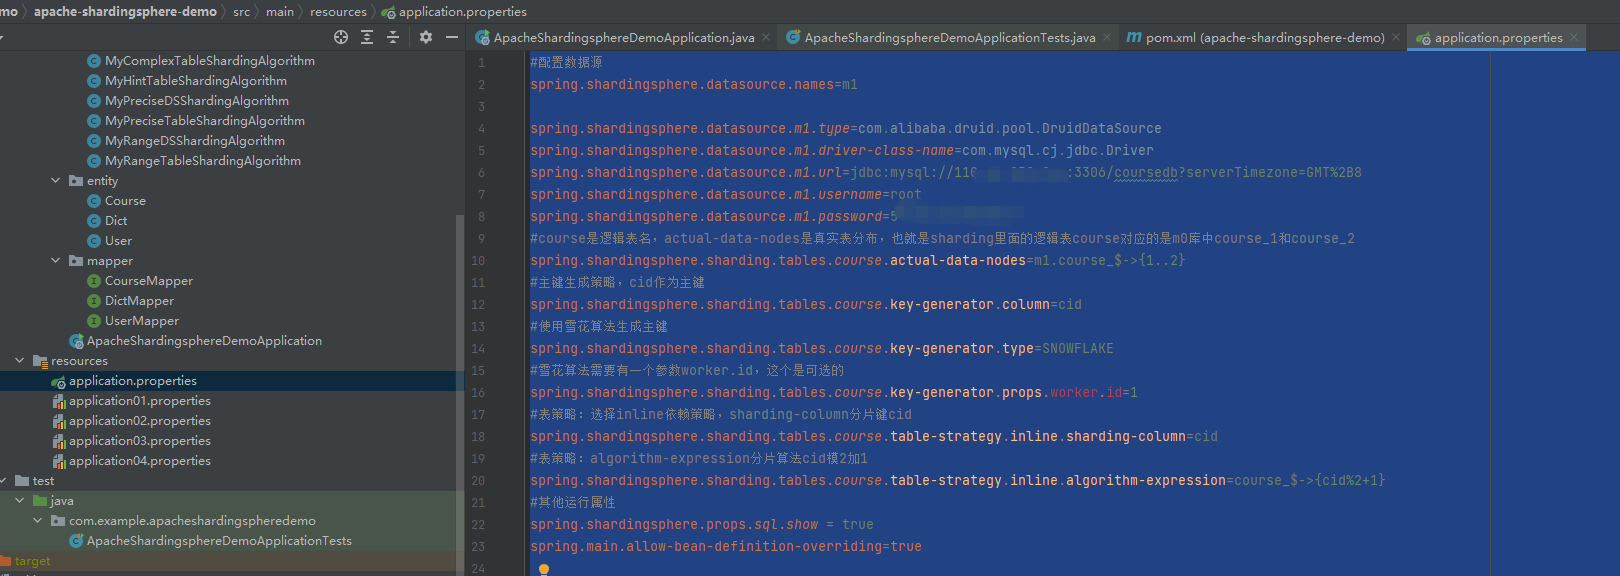The image size is (1620, 576).
Task: Close the ApacheShardingsphereDemoApplicationTests.java tab
Action: [1107, 38]
